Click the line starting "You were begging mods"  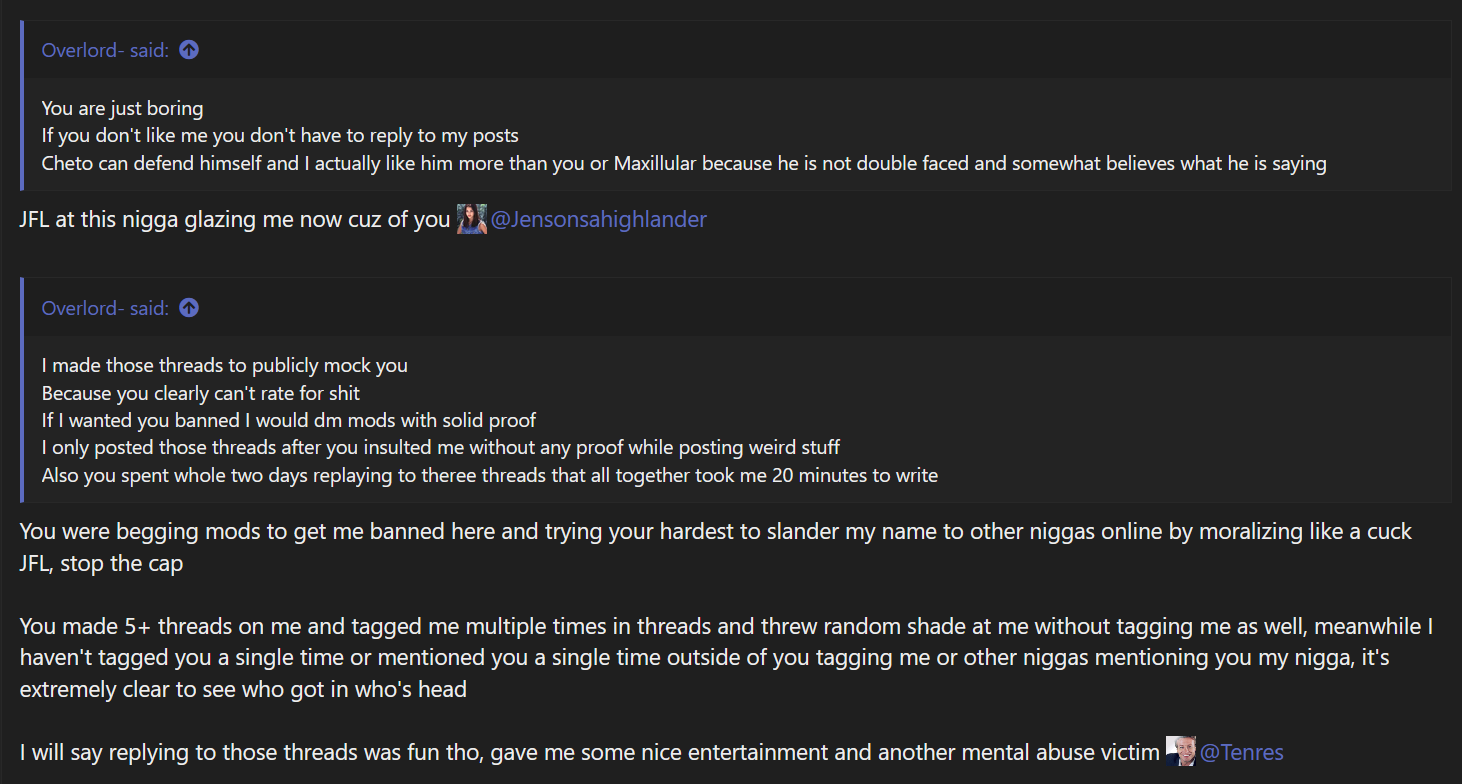pyautogui.click(x=715, y=531)
